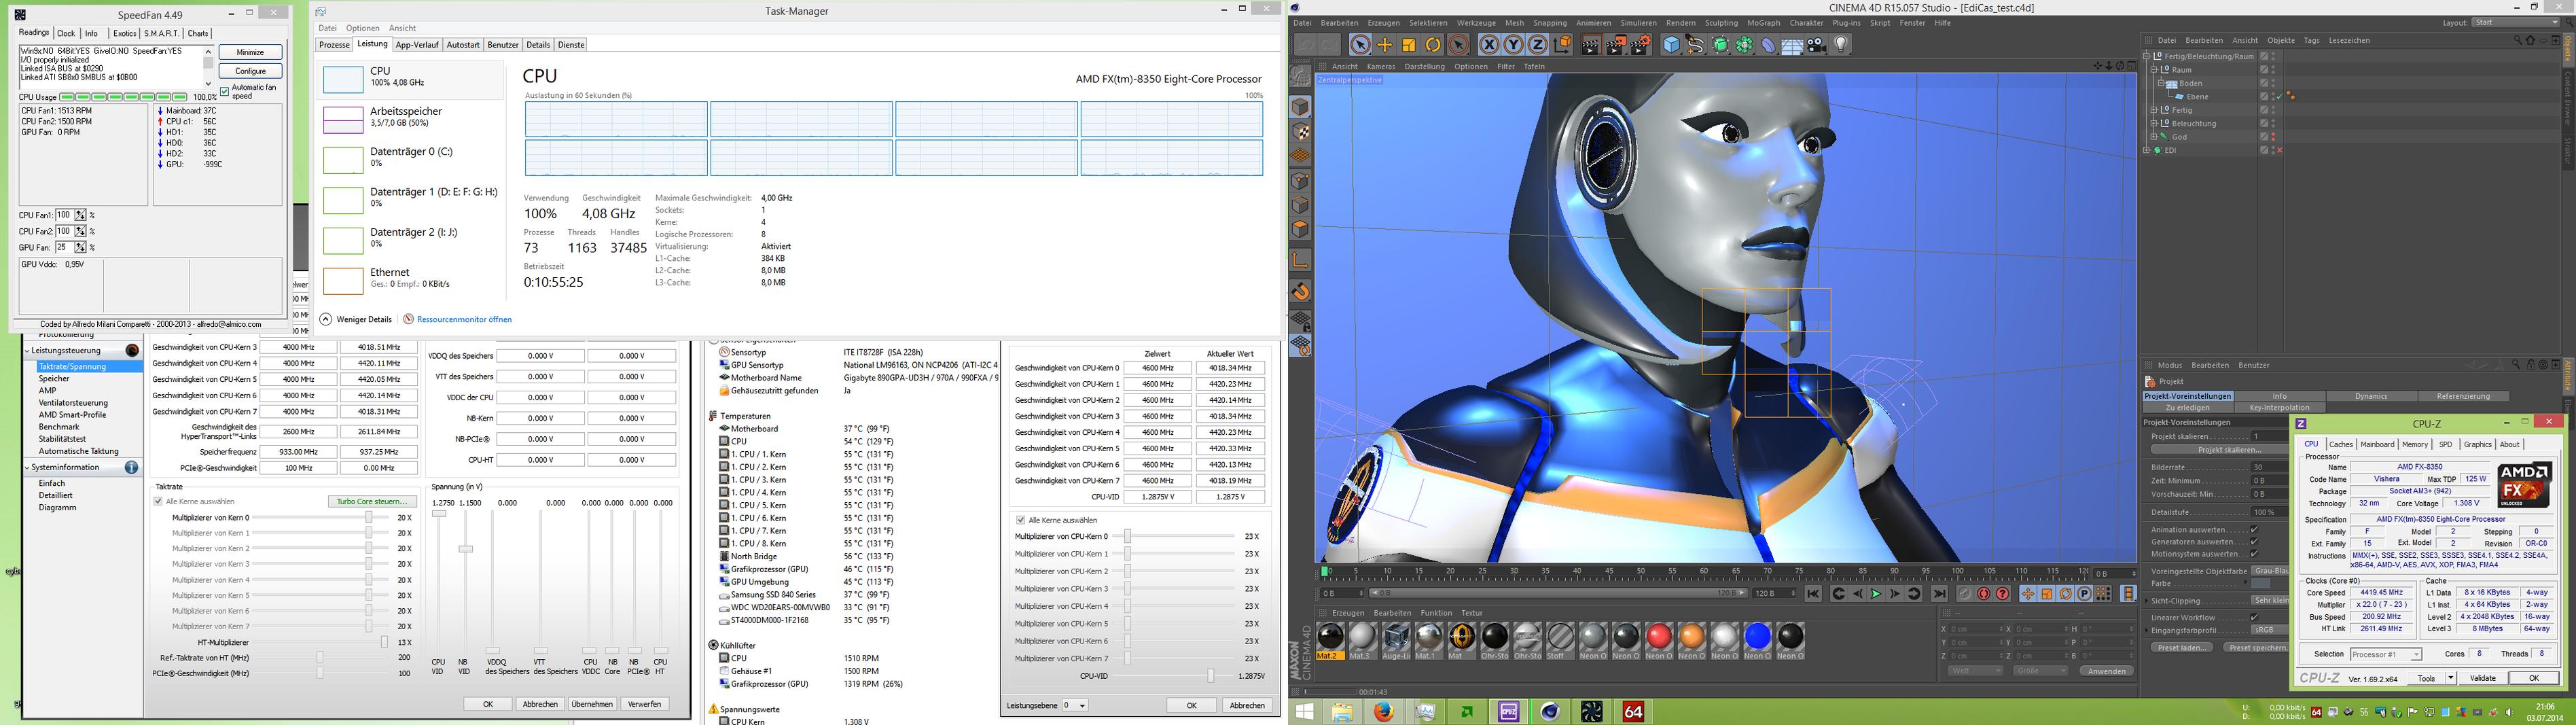The image size is (2576, 725).
Task: Add a cube primitive object
Action: pyautogui.click(x=1671, y=45)
